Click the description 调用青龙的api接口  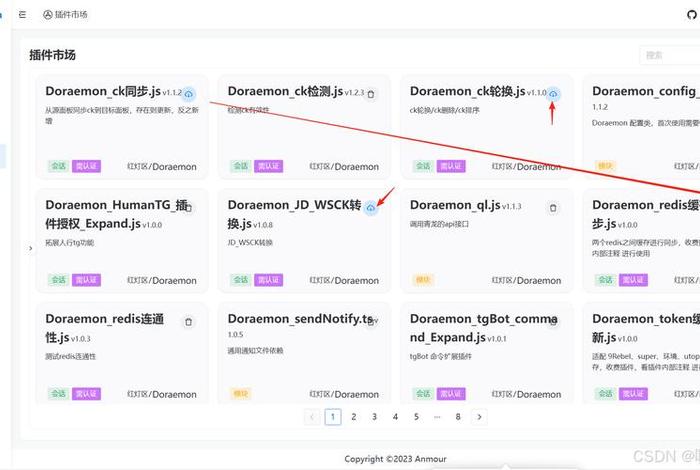[439, 224]
